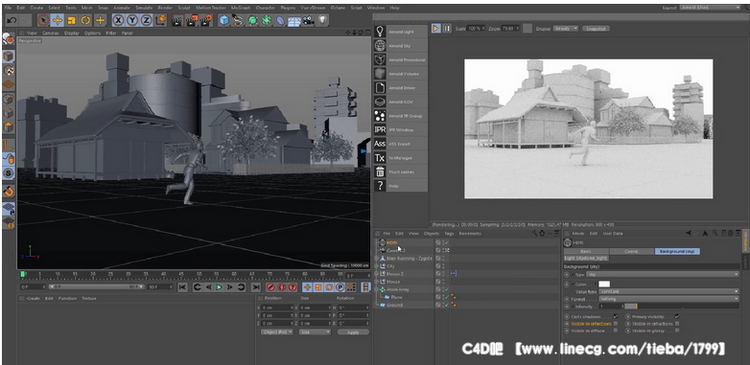Enable Visible in reflections checkbox
Screen dimensions: 750x365
[x=616, y=323]
